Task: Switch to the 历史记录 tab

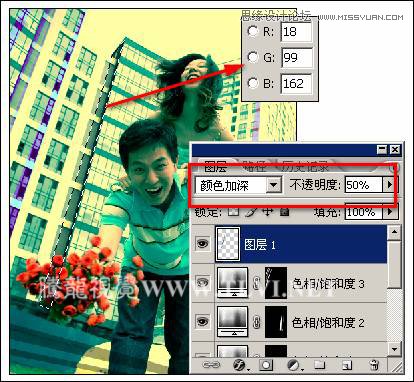Action: (x=305, y=166)
